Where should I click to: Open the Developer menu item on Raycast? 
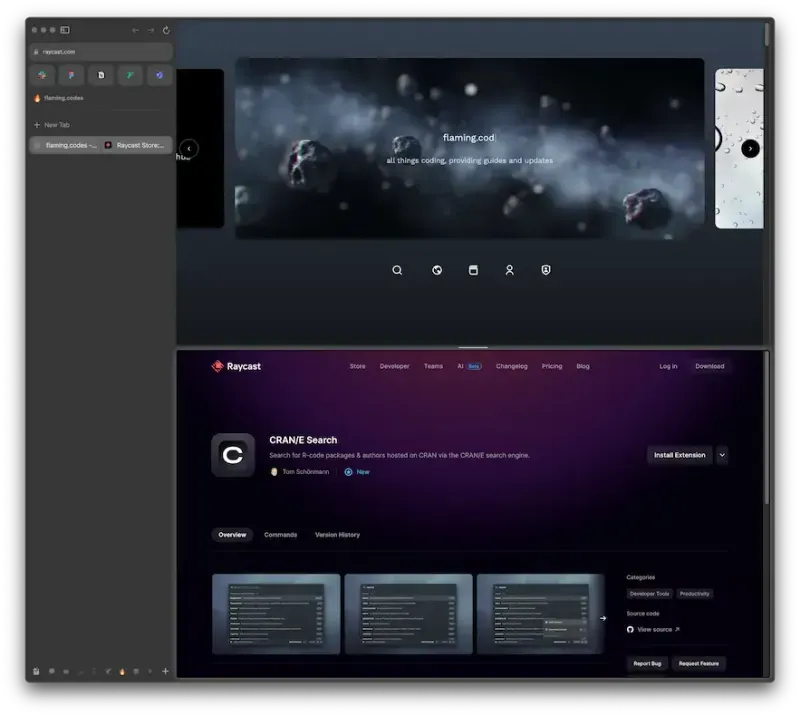click(x=394, y=366)
